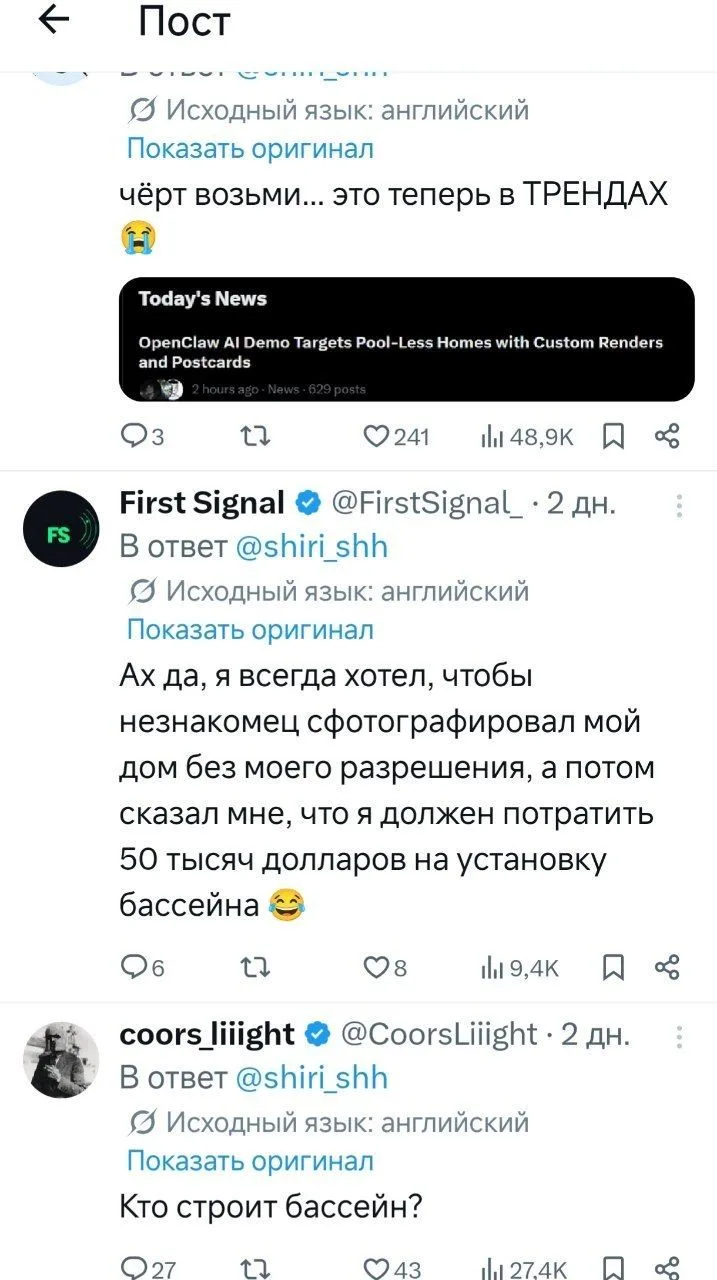
Task: Open the Today's News OpenClaw card
Action: click(x=406, y=339)
